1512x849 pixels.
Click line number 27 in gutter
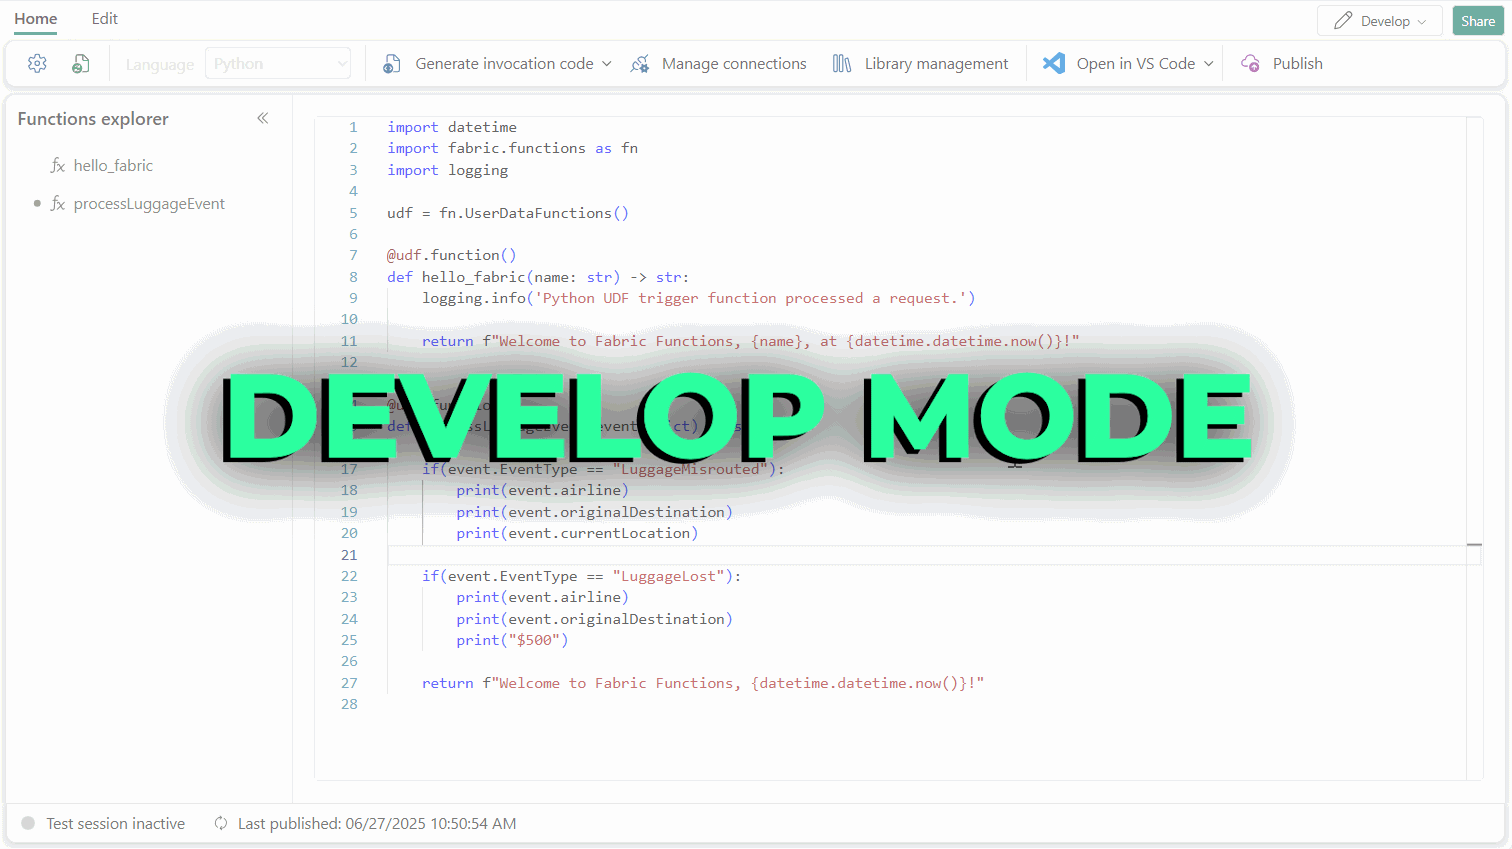(349, 683)
